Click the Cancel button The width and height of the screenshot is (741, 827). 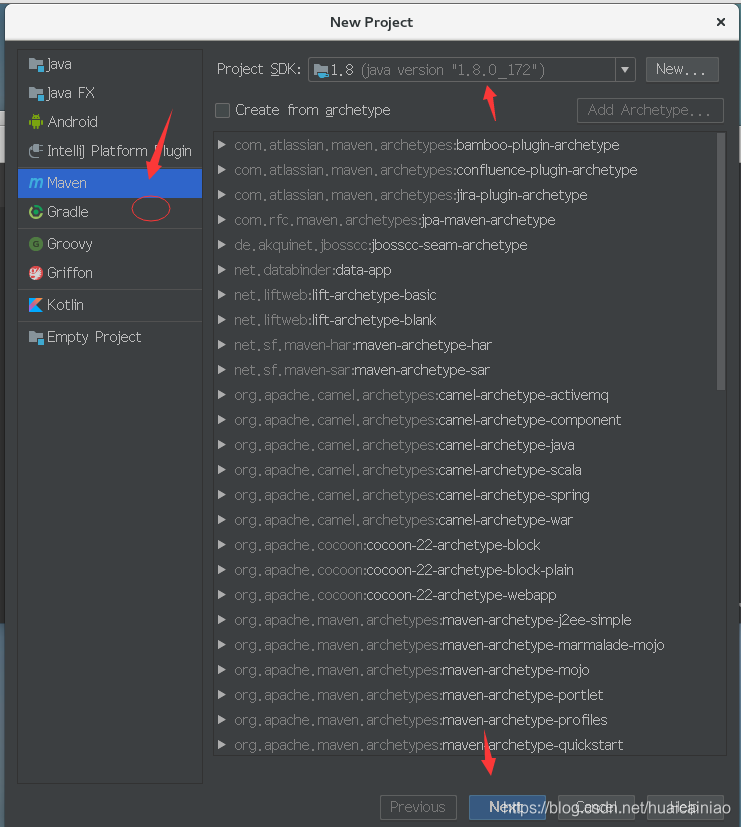596,807
